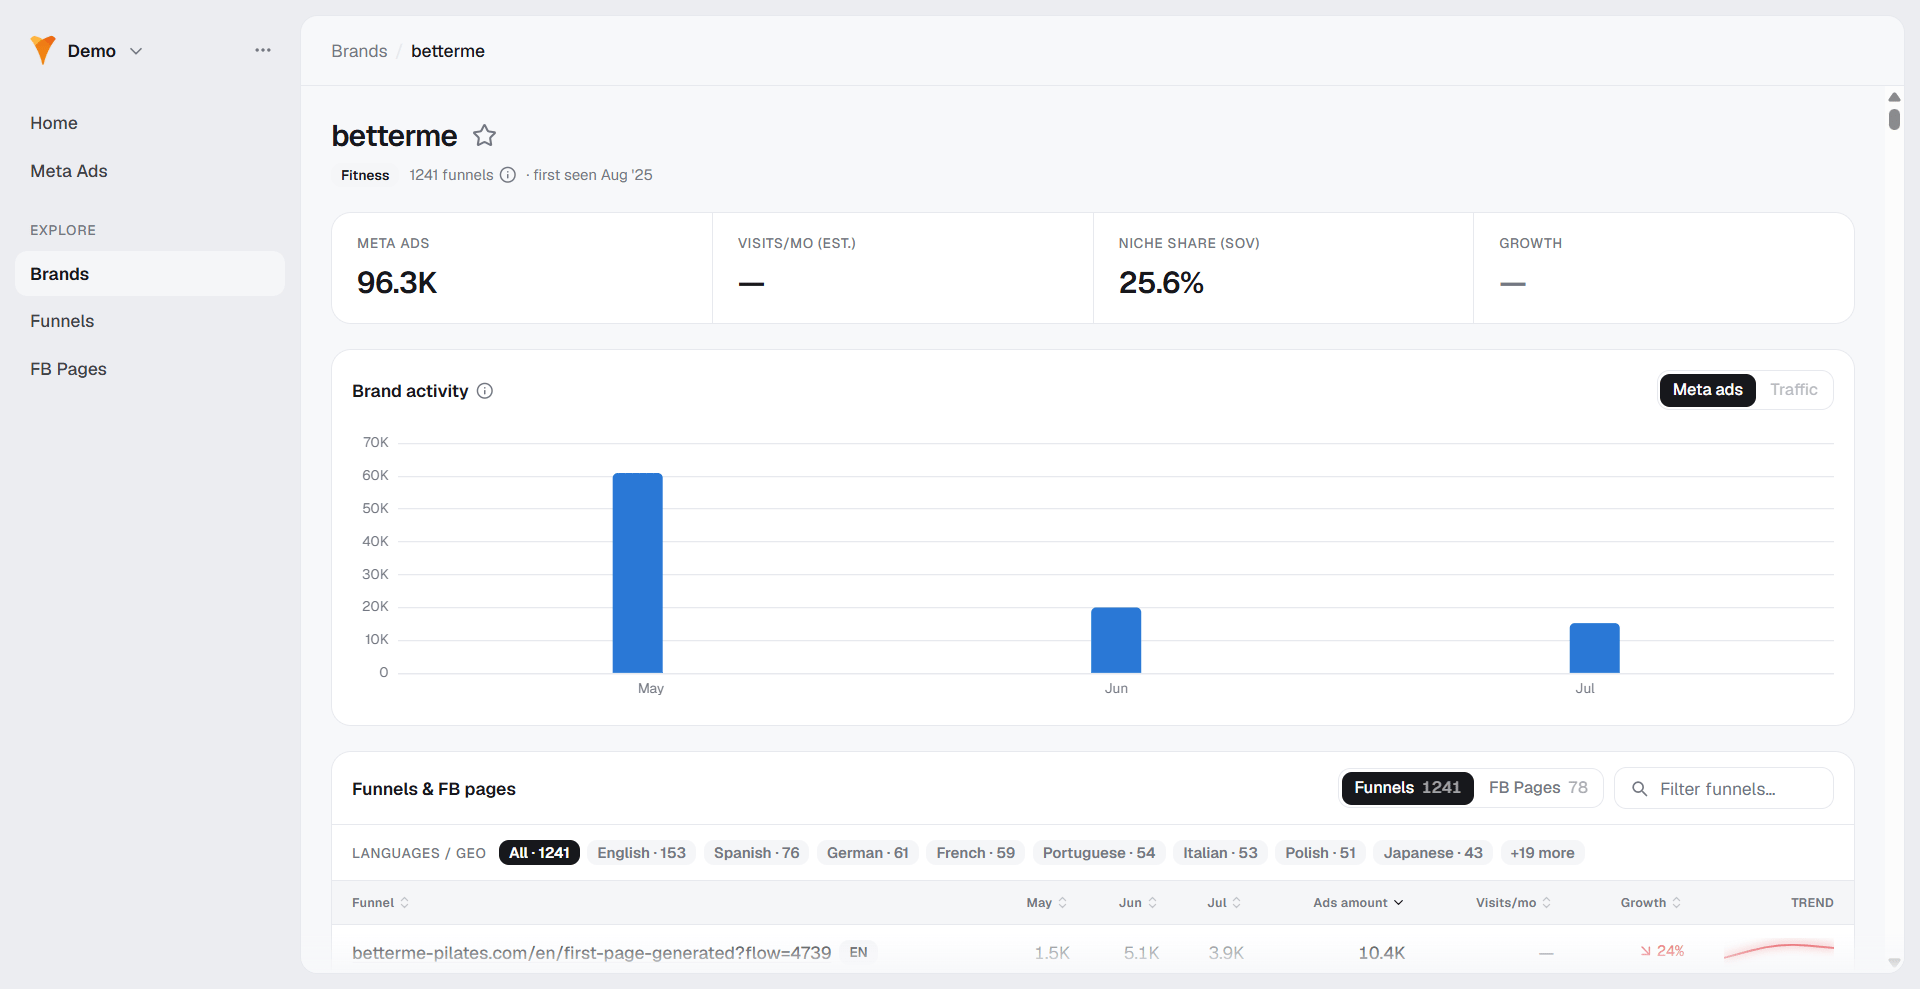Open the three-dots sidebar menu
The image size is (1920, 989).
tap(263, 50)
